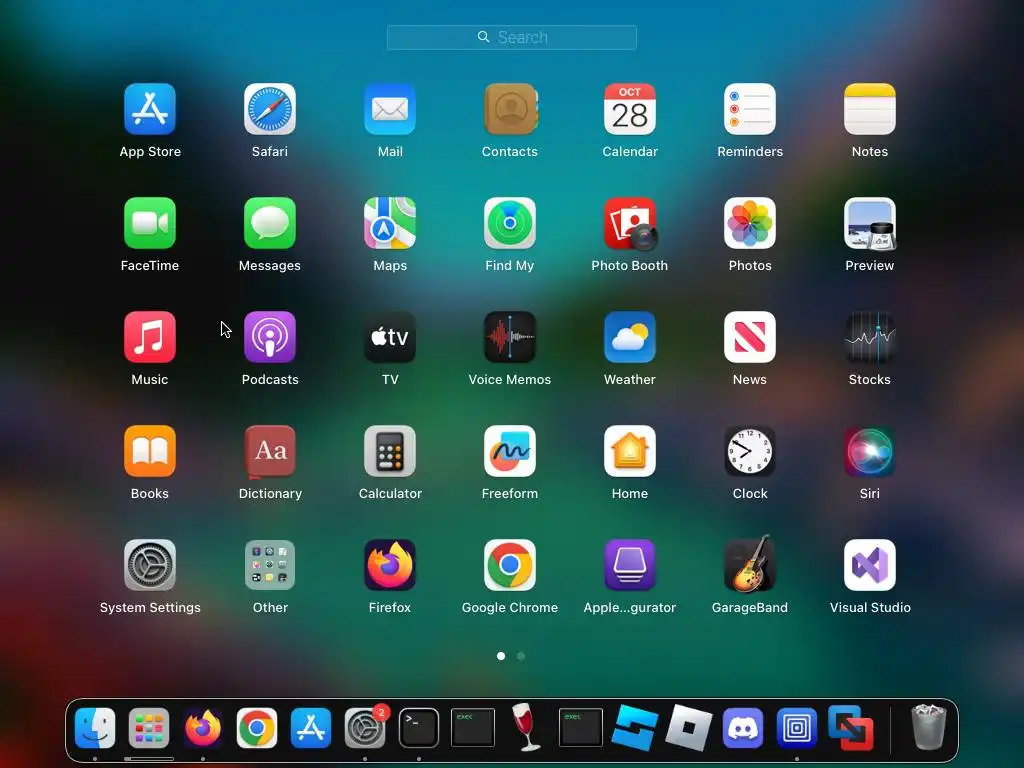Open Photo Booth
The height and width of the screenshot is (768, 1024).
630,223
